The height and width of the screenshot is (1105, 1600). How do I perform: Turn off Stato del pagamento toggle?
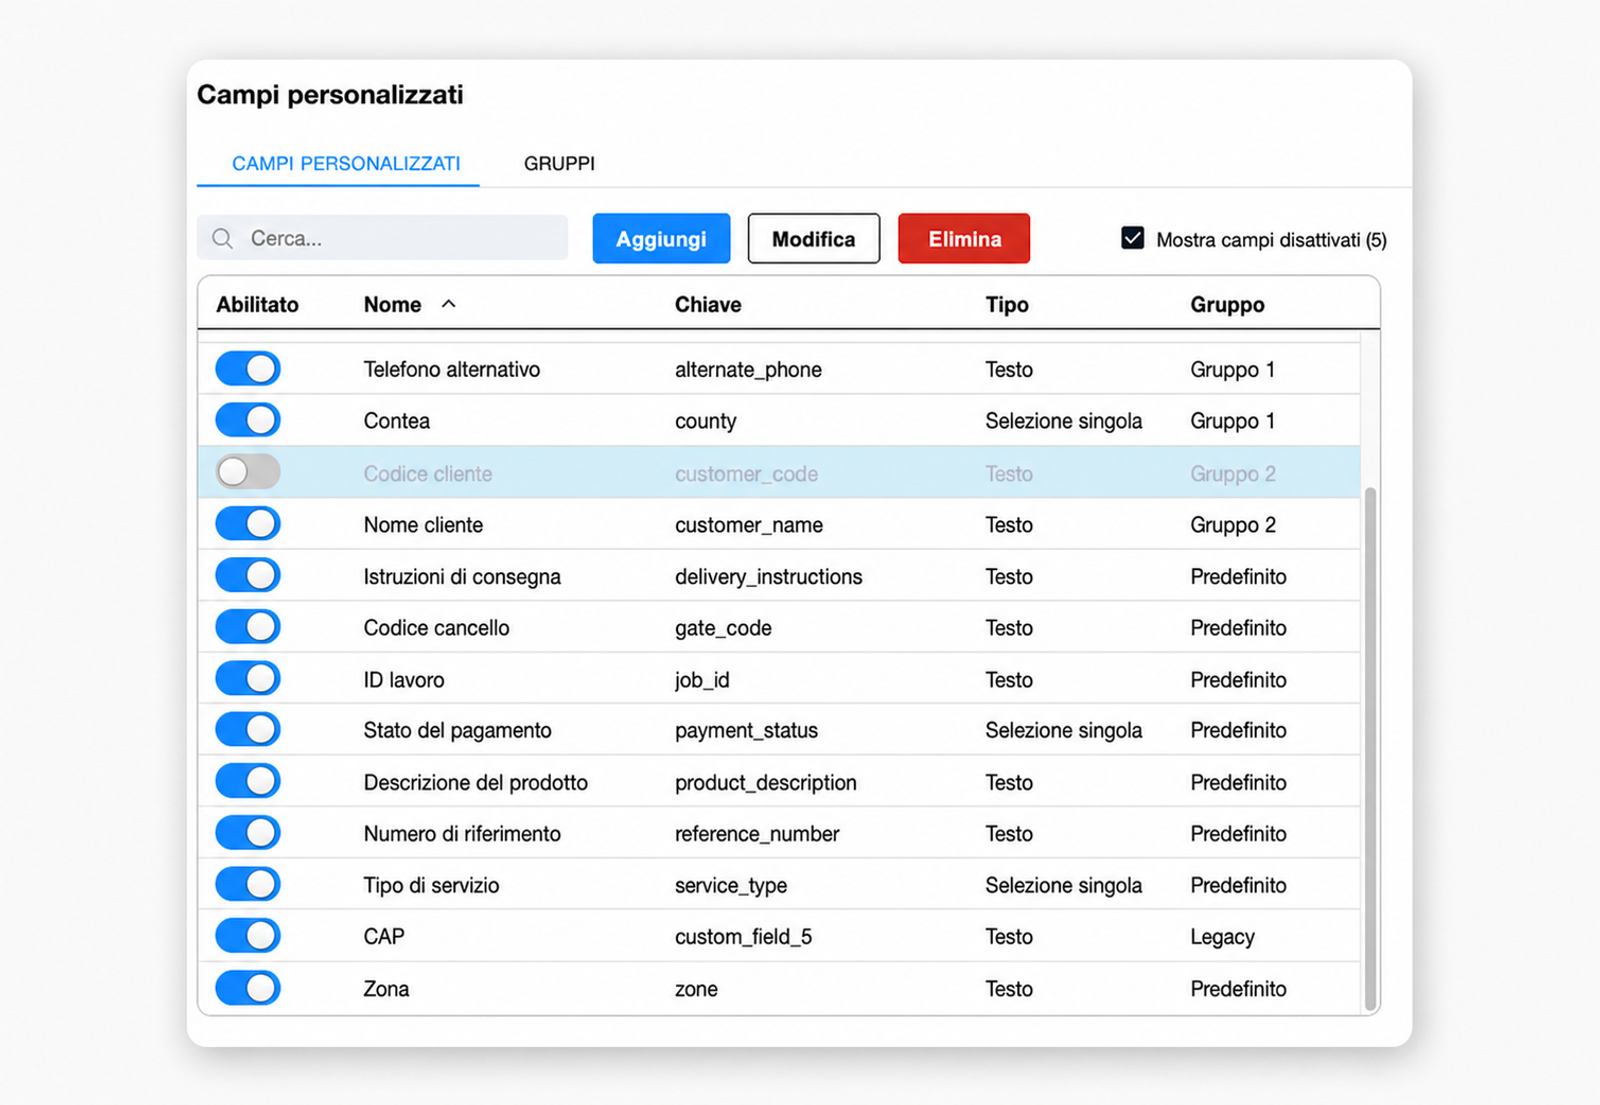point(248,729)
